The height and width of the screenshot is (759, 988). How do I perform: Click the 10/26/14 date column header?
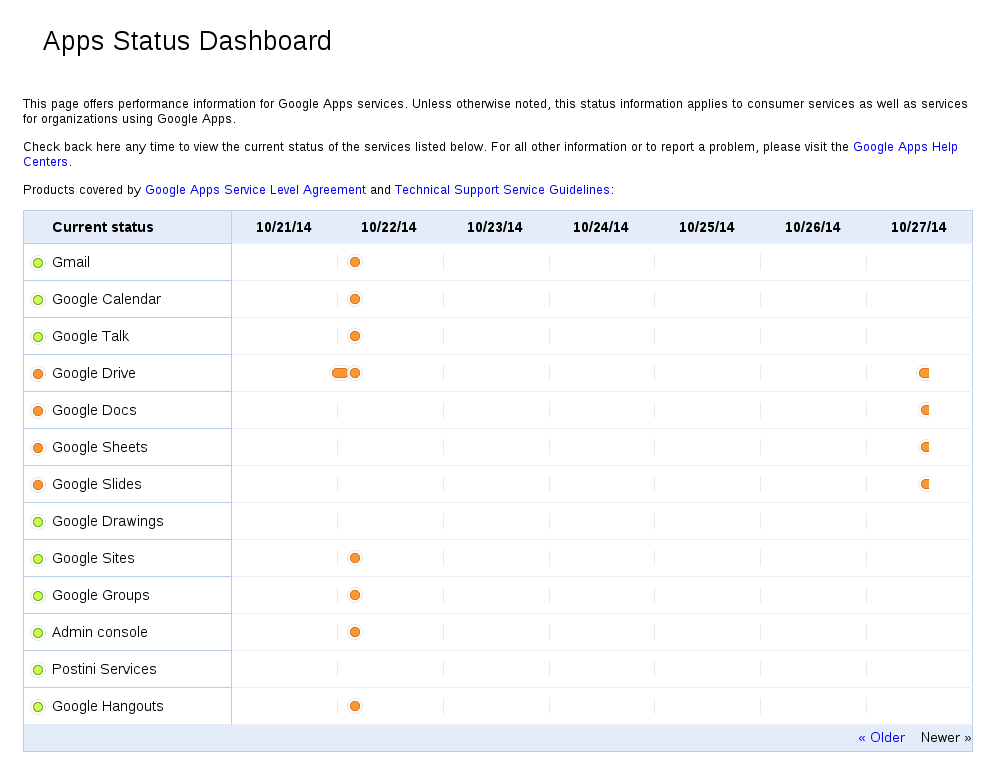point(812,227)
